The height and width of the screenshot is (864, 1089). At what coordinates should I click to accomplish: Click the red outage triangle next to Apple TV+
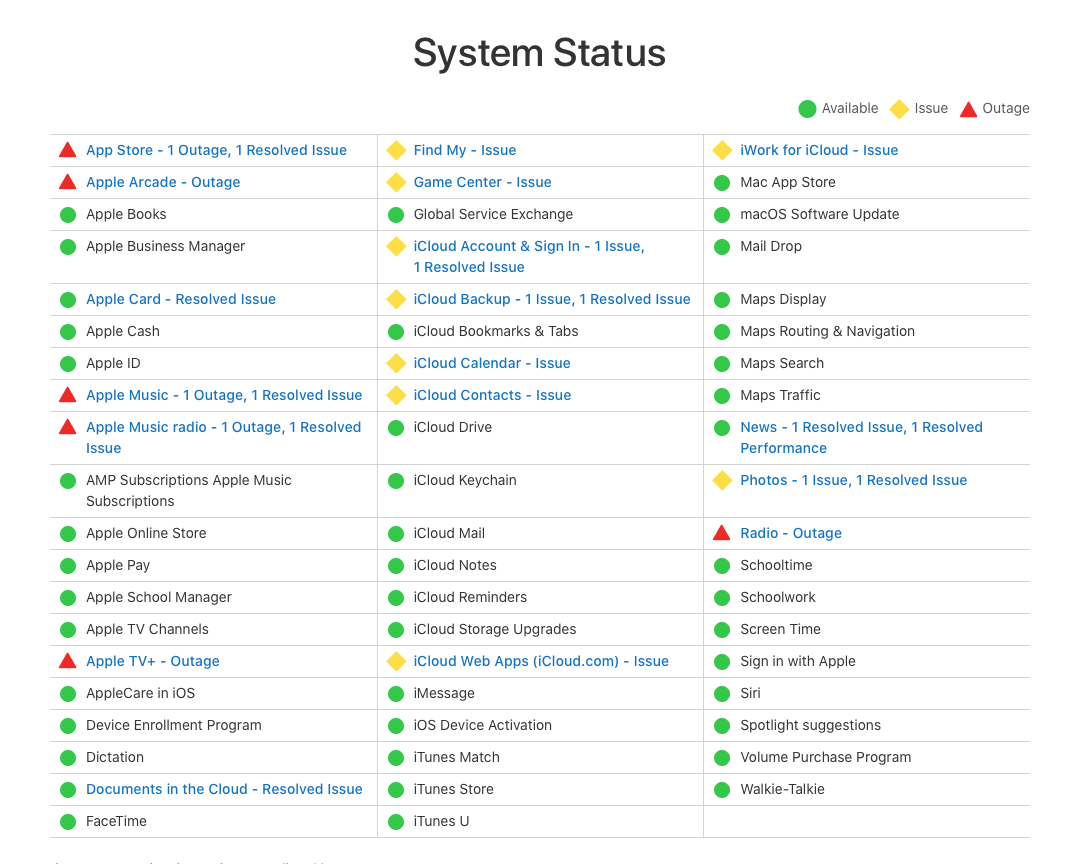point(67,661)
